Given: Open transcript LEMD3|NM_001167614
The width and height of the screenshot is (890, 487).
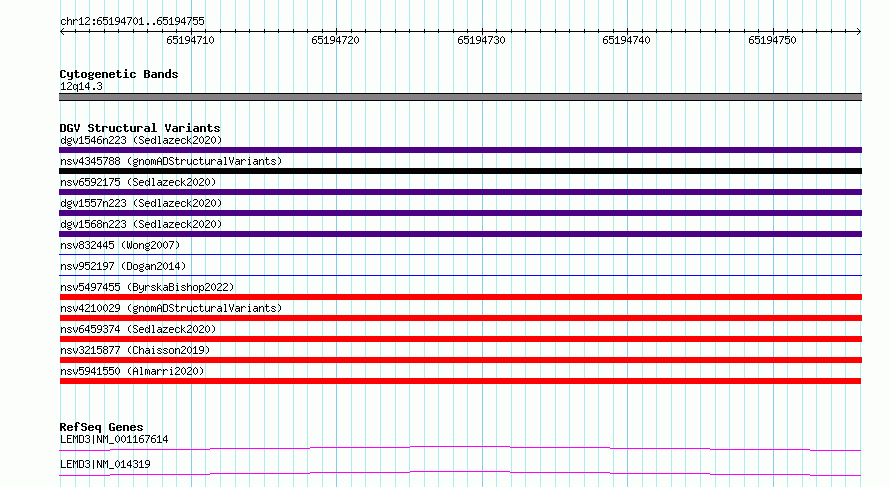Looking at the screenshot, I should click(x=114, y=439).
